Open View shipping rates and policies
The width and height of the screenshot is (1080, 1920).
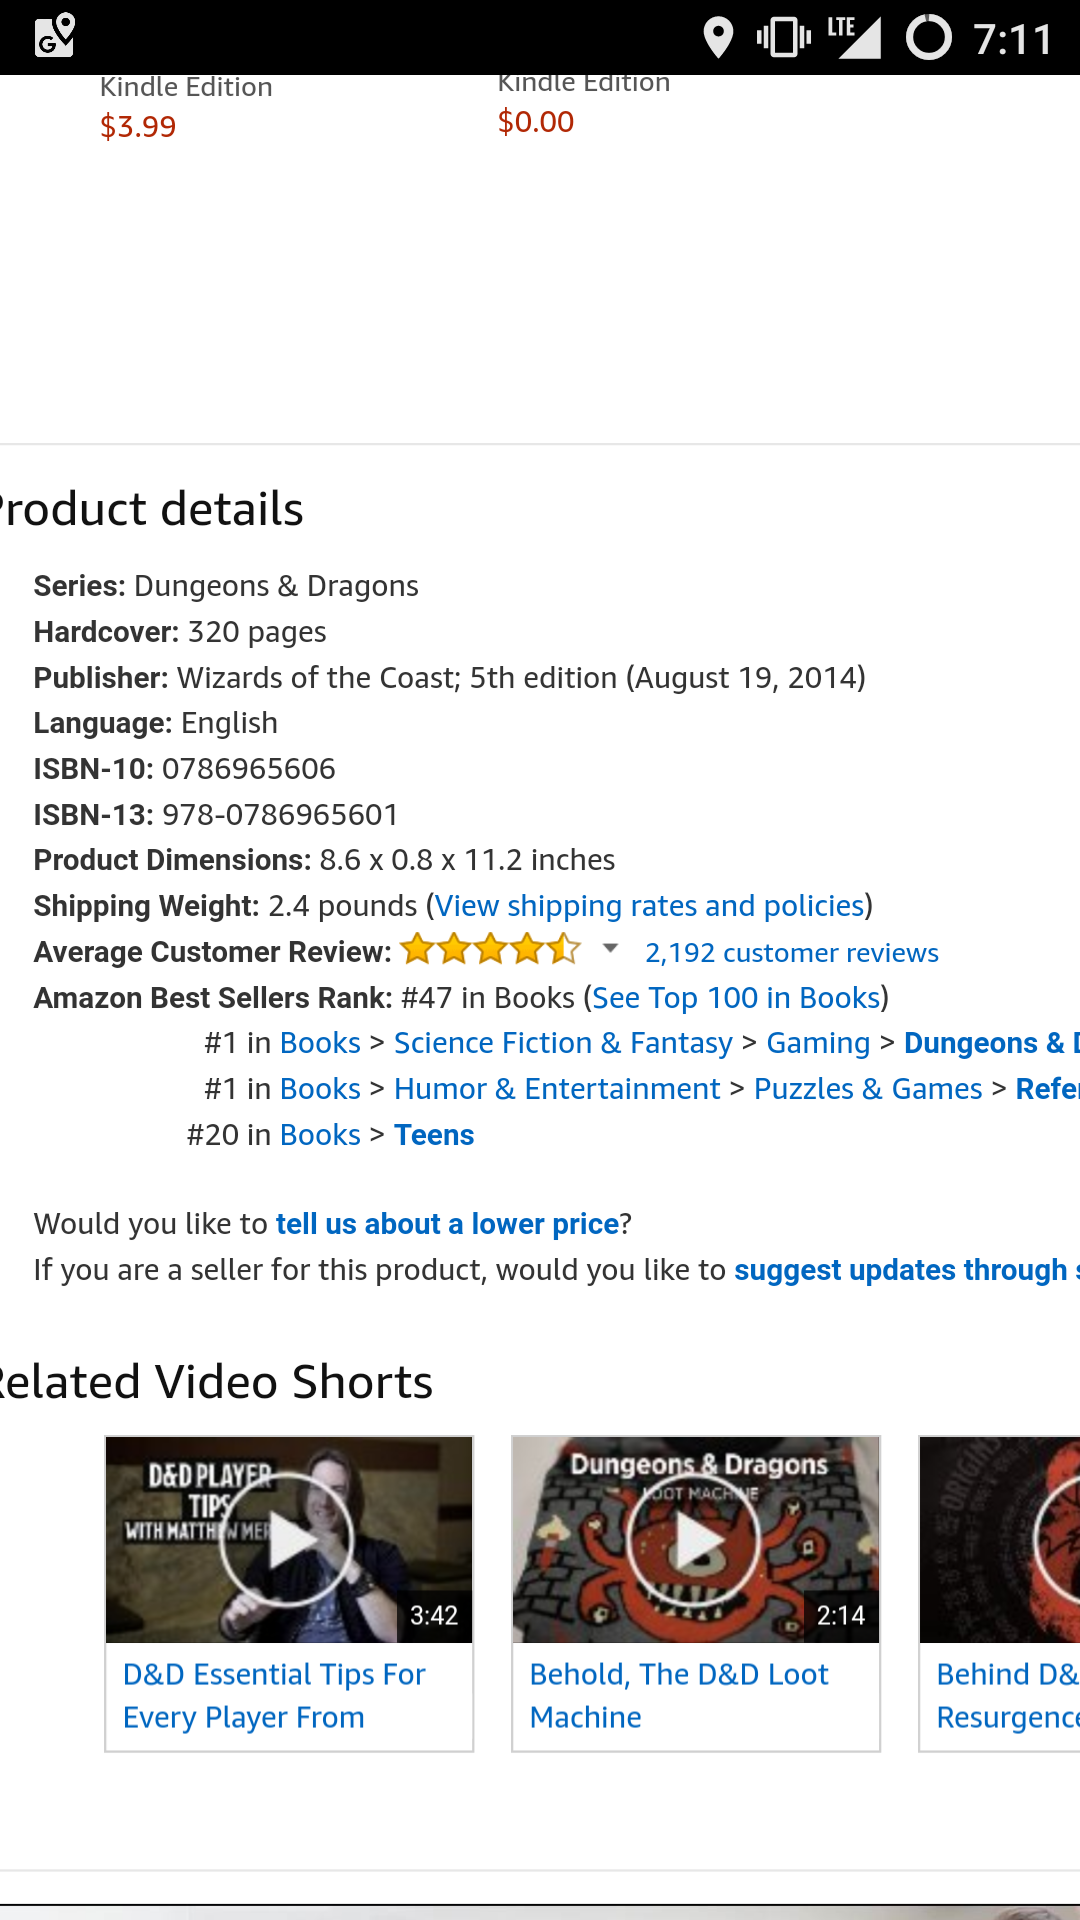pyautogui.click(x=650, y=905)
